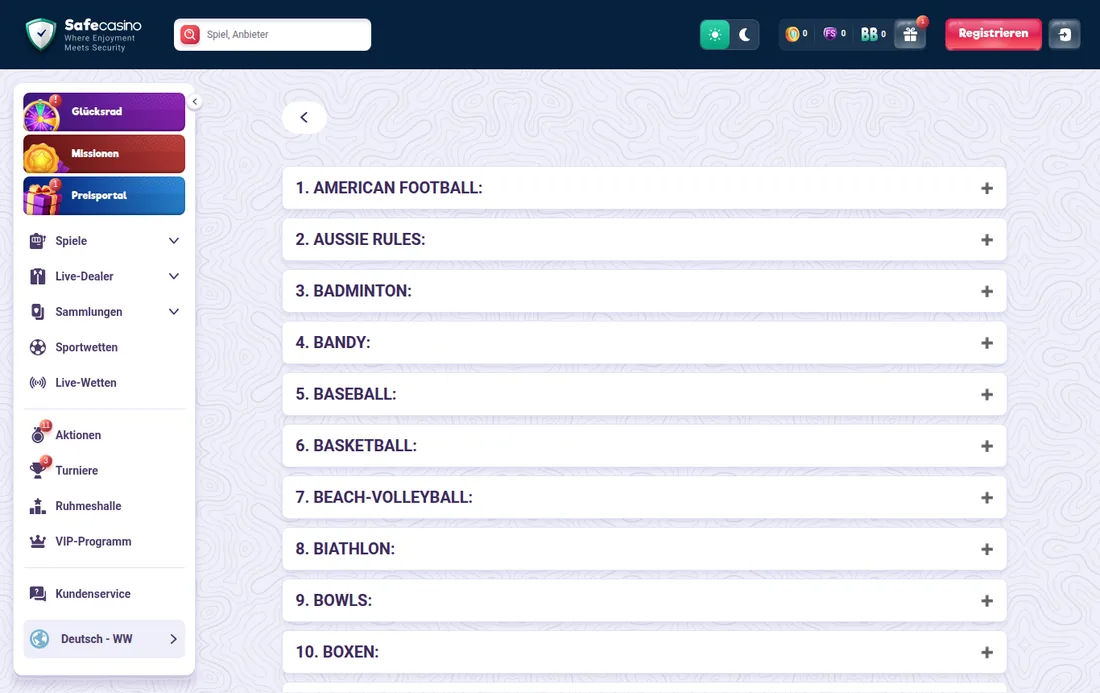Viewport: 1100px width, 693px height.
Task: Expand the Aussie Rules section plus
Action: (x=987, y=240)
